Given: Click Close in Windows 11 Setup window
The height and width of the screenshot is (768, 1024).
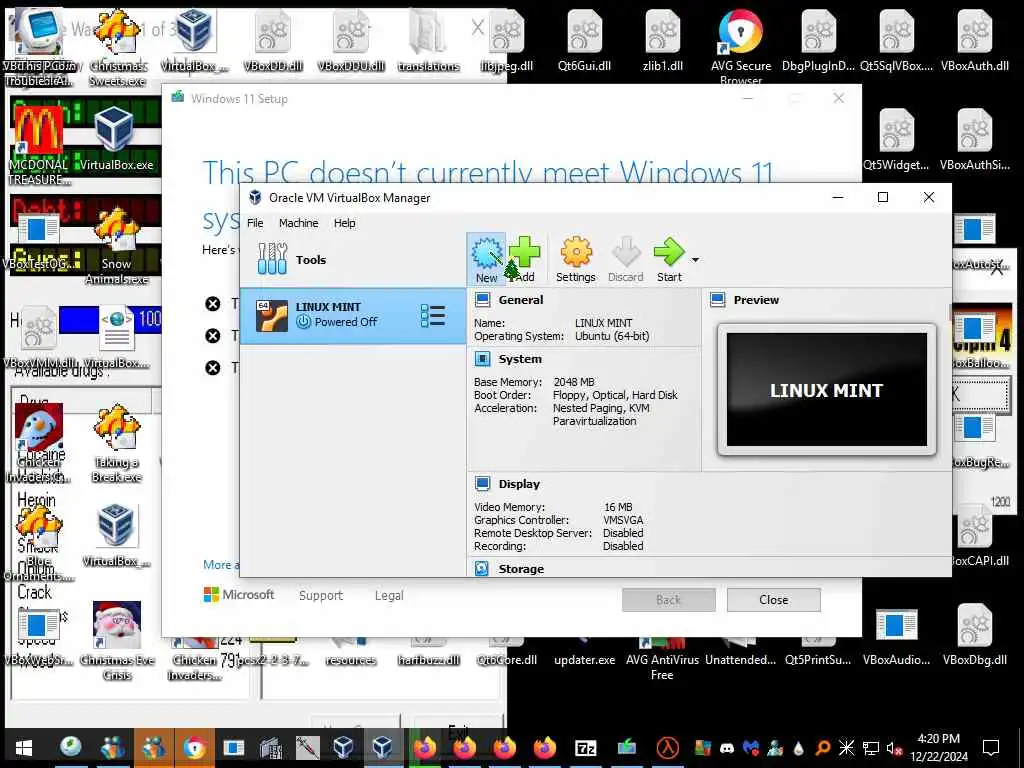Looking at the screenshot, I should coord(773,600).
